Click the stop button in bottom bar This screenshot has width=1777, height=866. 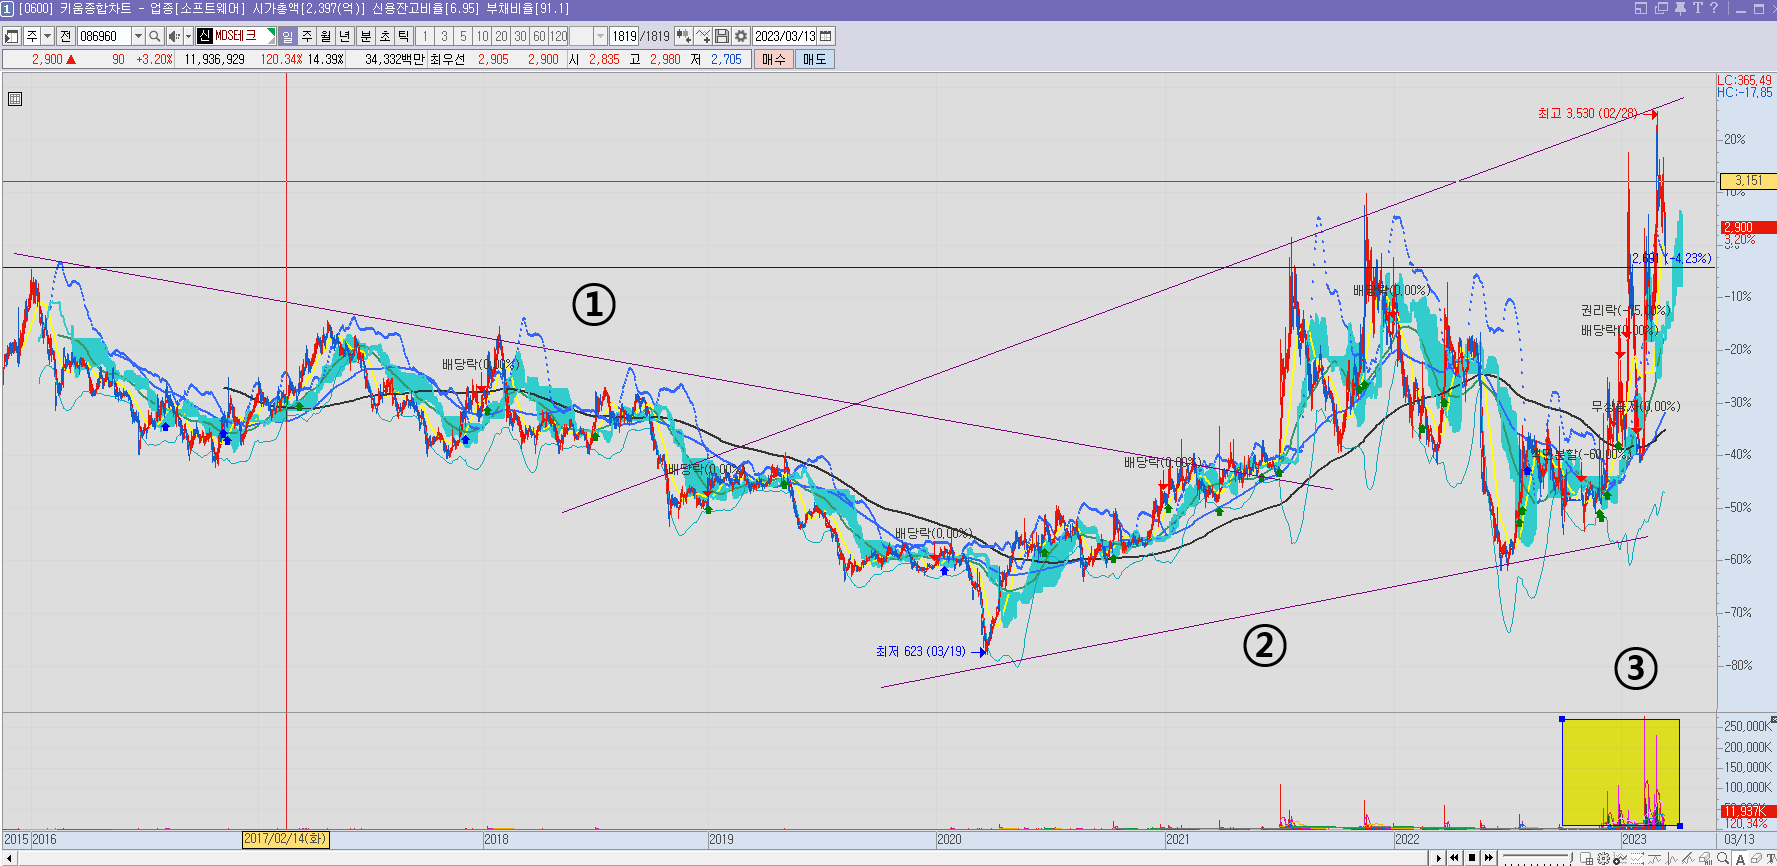[x=1472, y=858]
